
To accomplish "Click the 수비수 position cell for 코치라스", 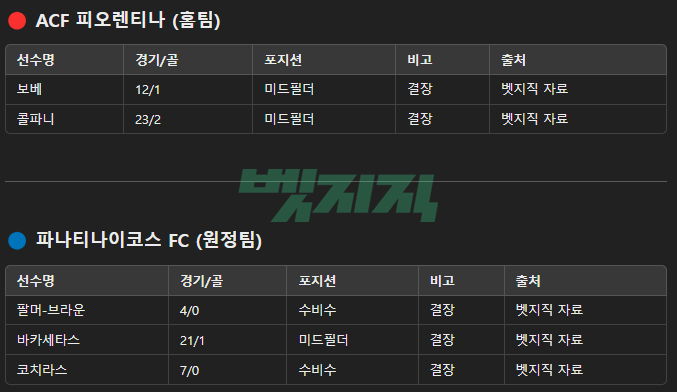I will pos(317,370).
